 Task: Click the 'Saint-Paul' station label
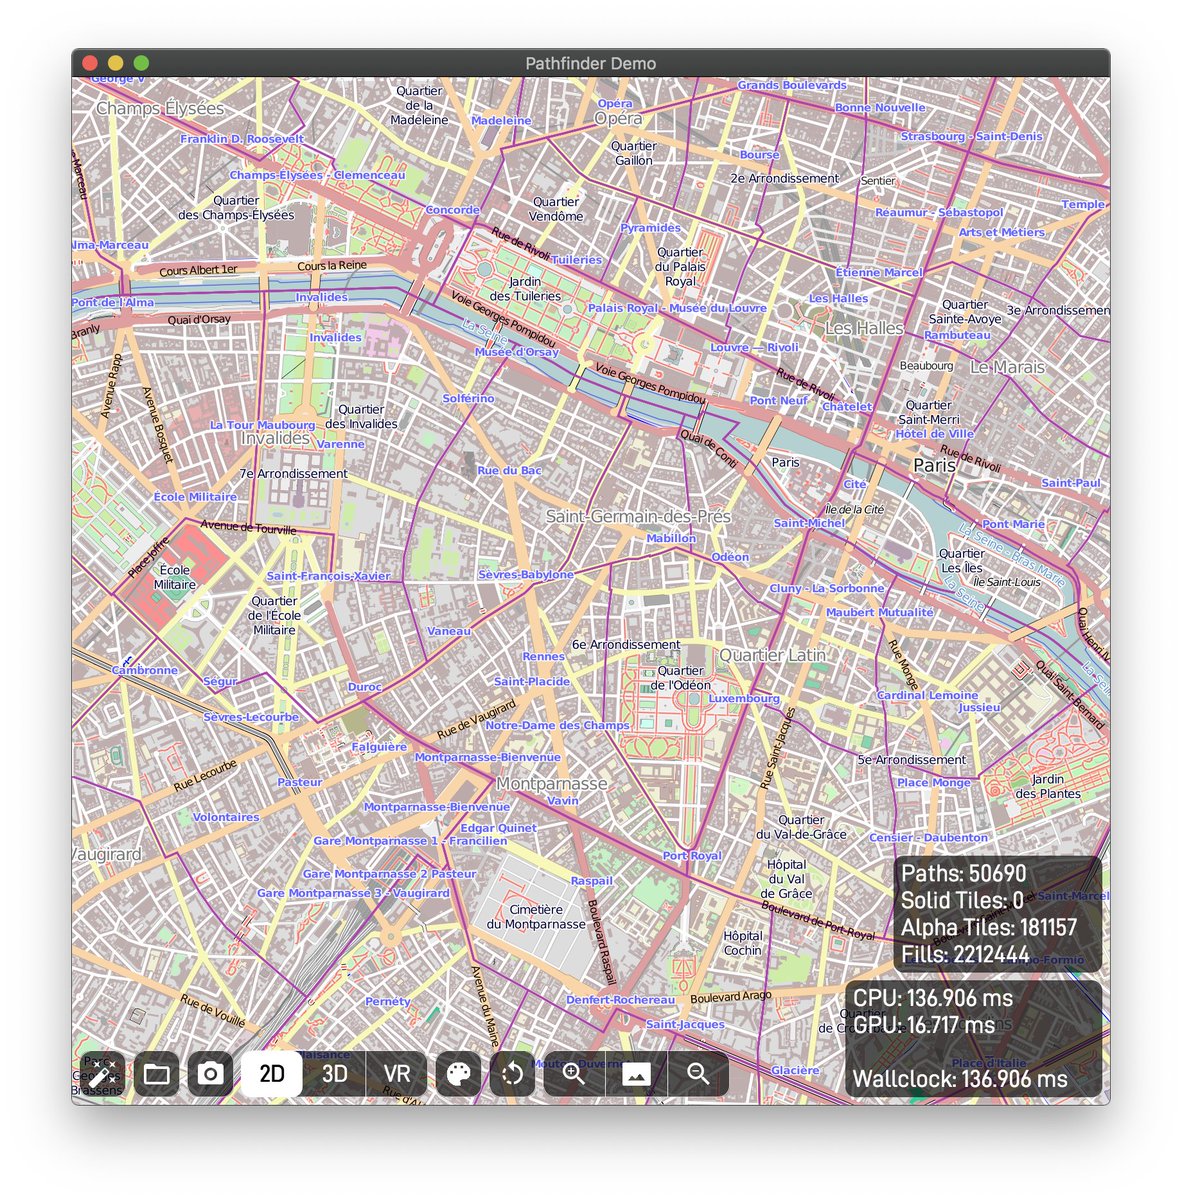[x=1071, y=483]
